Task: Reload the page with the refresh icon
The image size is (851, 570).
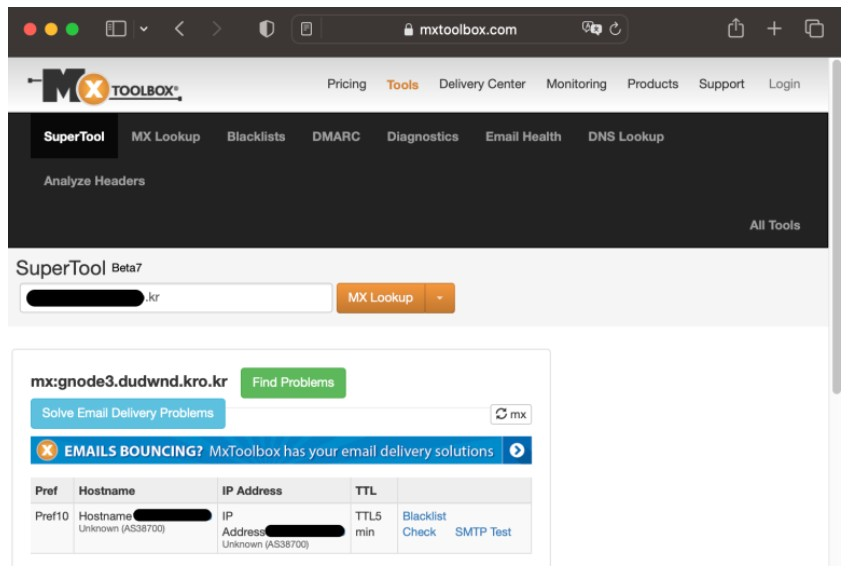Action: pos(615,29)
